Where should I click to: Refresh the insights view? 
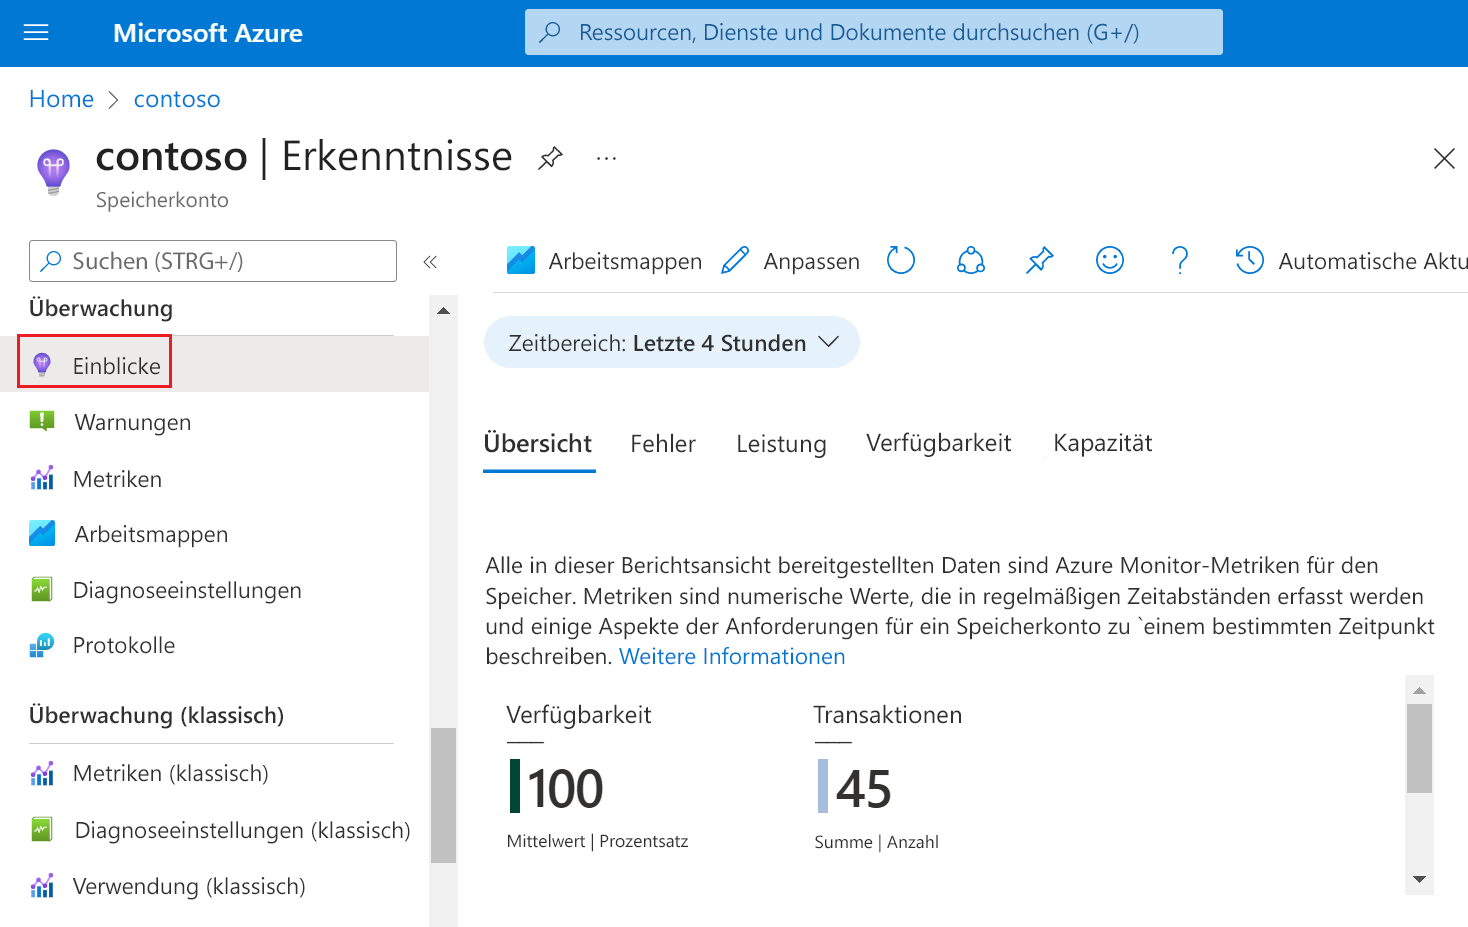coord(901,261)
